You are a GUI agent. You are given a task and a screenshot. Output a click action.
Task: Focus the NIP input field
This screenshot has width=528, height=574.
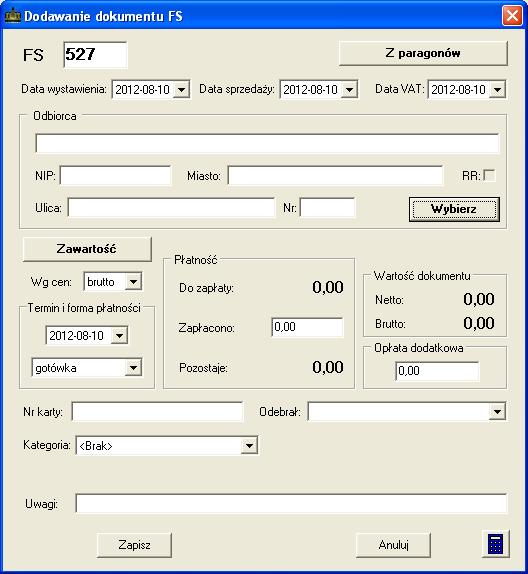click(115, 175)
